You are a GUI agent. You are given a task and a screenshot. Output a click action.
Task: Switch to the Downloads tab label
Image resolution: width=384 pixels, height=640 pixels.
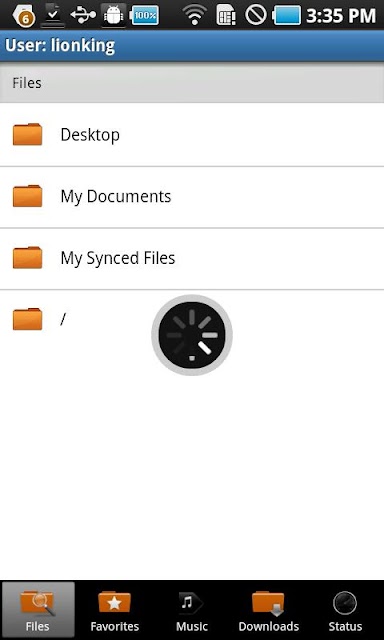[x=269, y=627]
